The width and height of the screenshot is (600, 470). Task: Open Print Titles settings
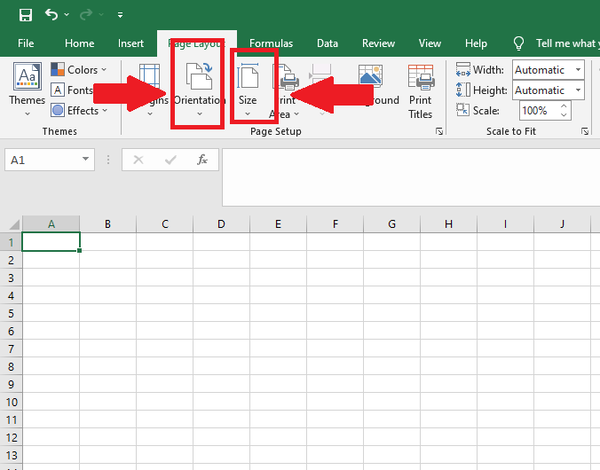click(x=420, y=92)
